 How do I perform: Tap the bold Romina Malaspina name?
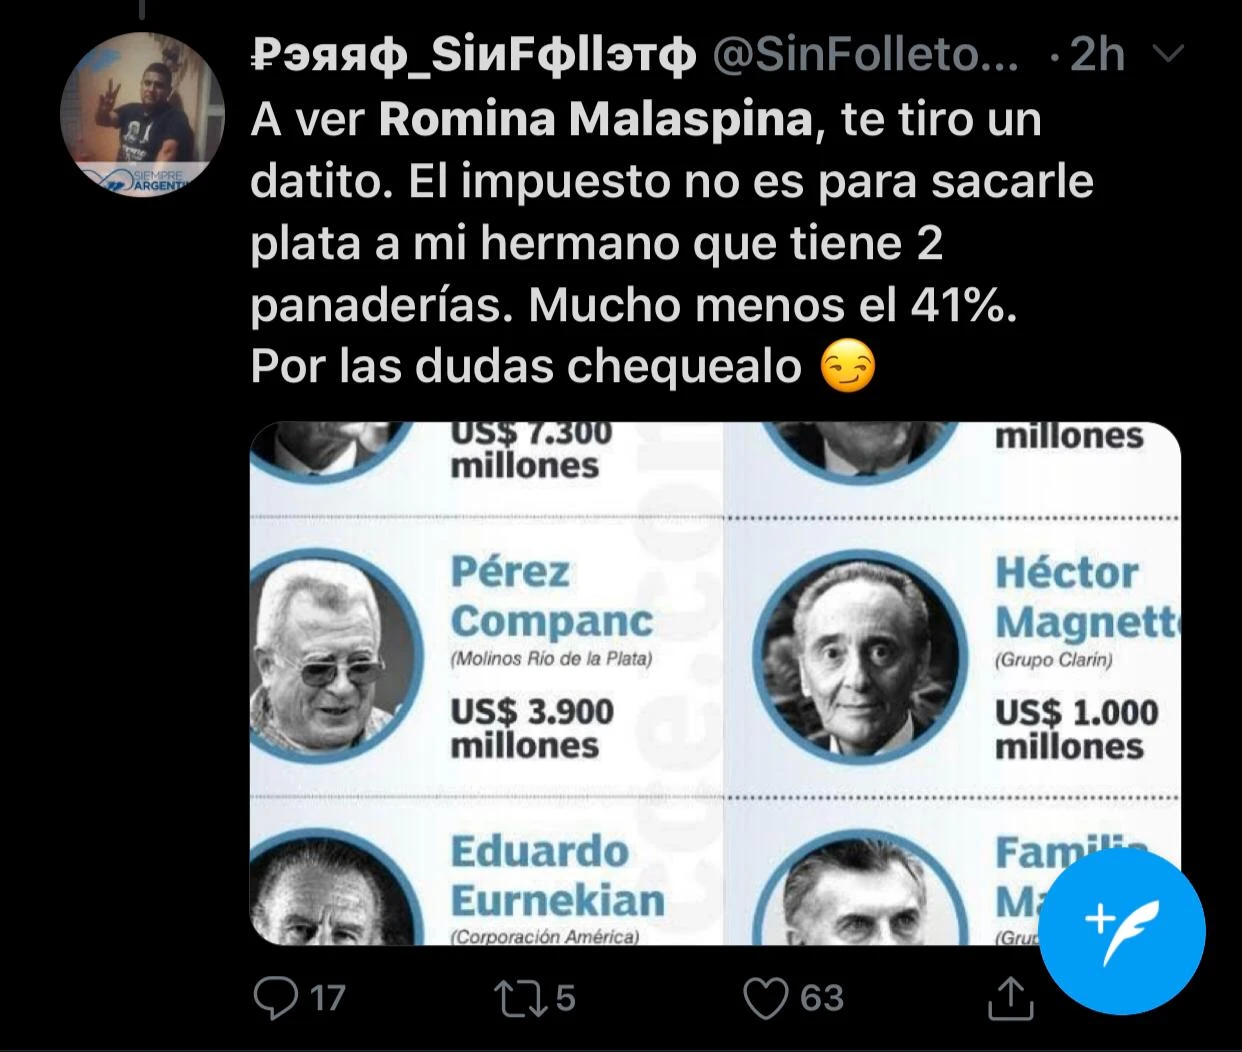(x=595, y=121)
